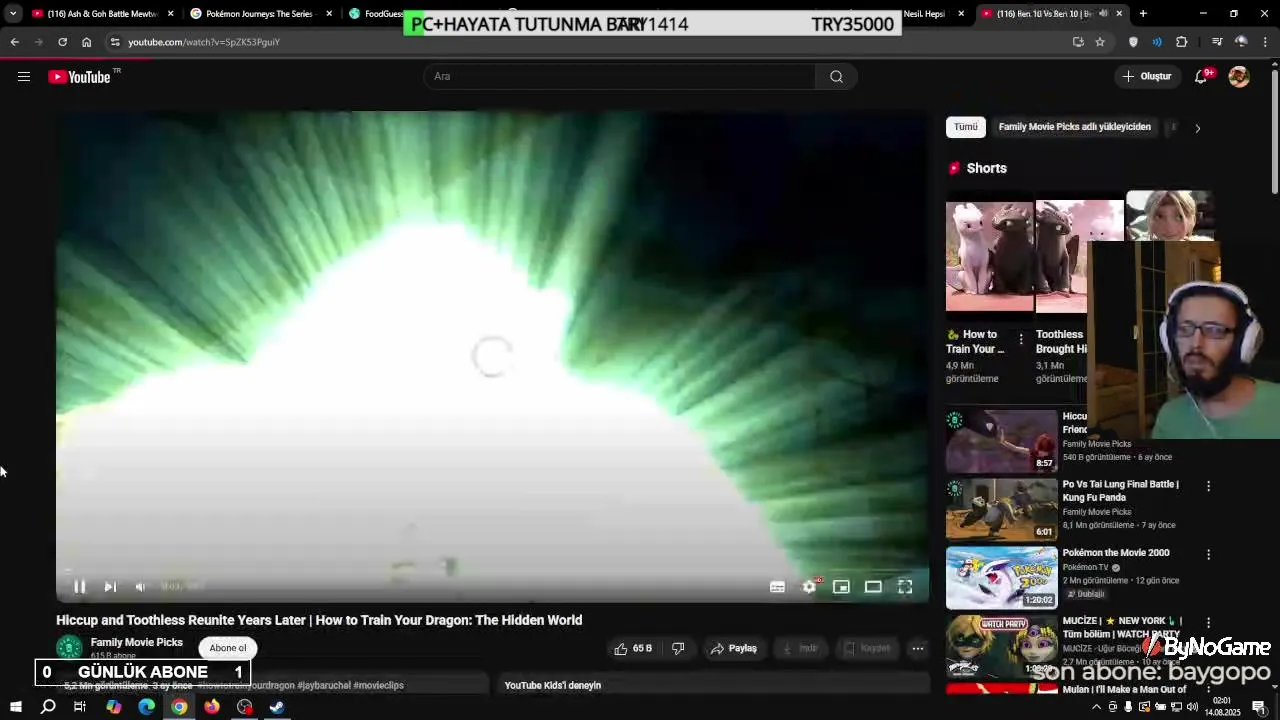Go to YouTube home via logo
The image size is (1280, 720).
(x=79, y=77)
